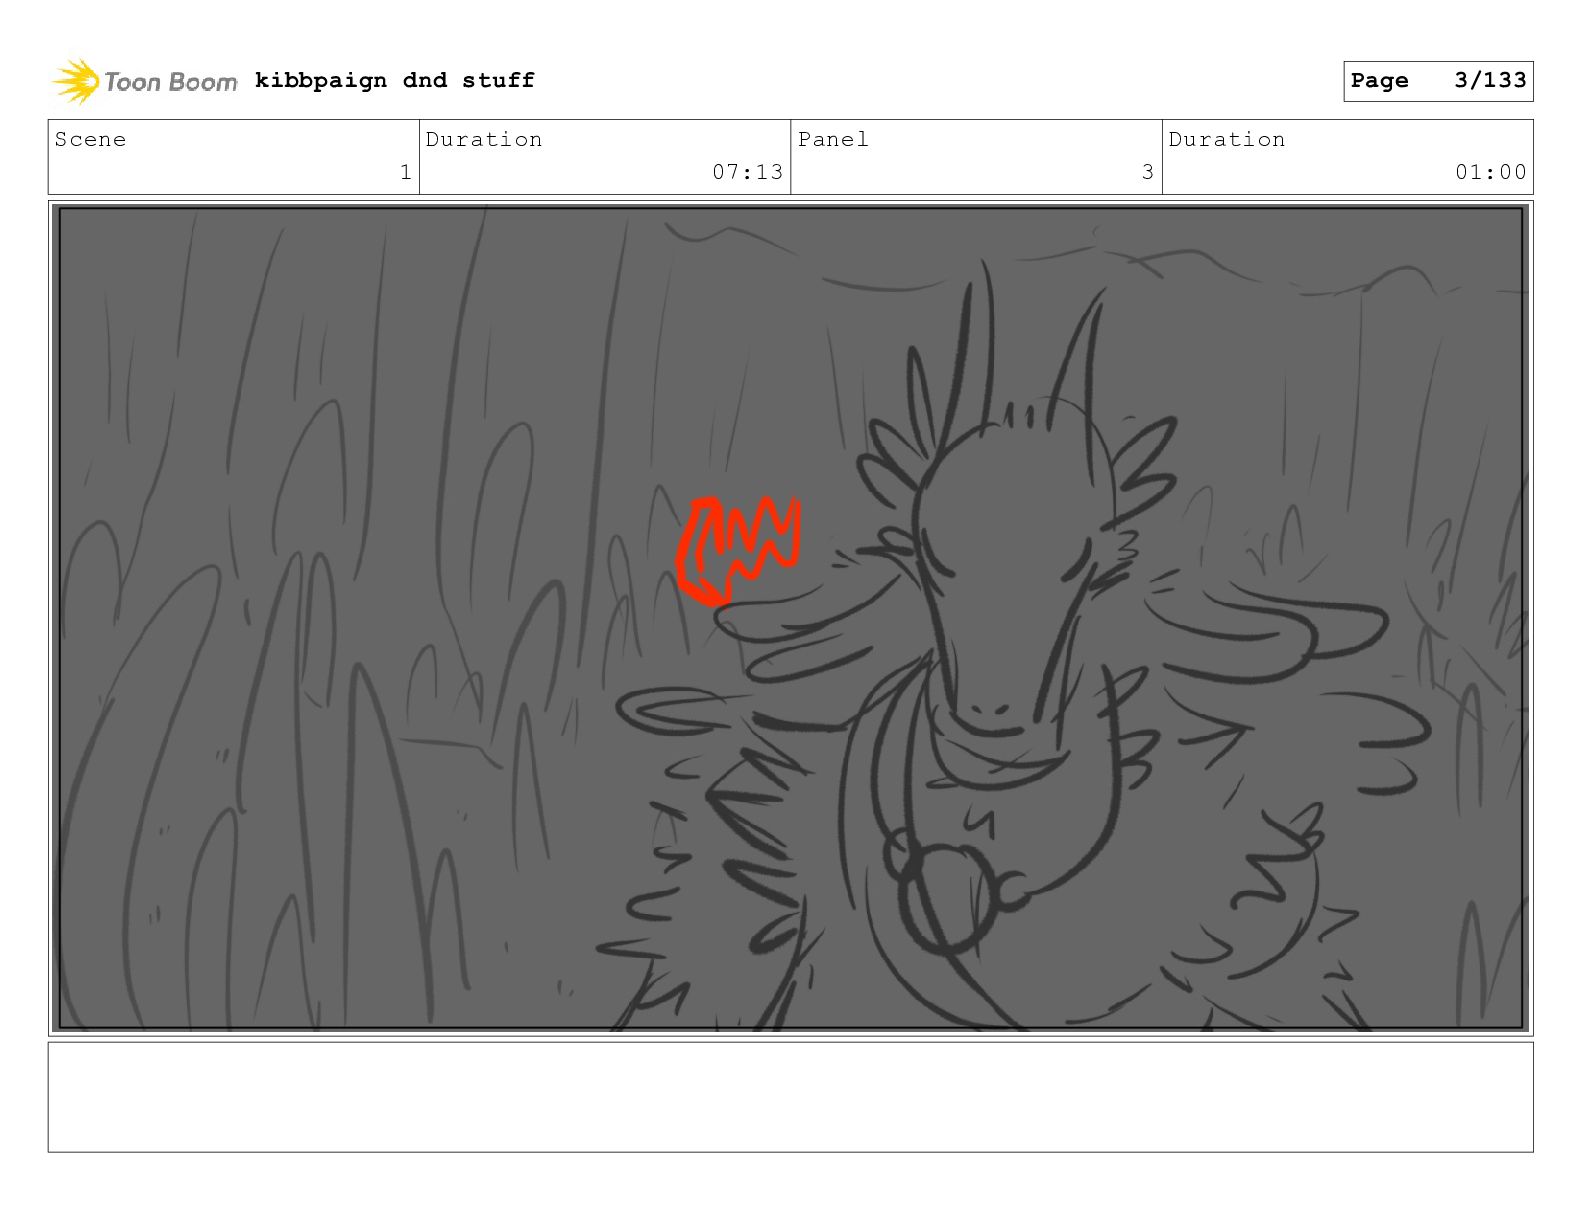
Task: Click the Toon Boom logo icon
Action: click(x=76, y=81)
